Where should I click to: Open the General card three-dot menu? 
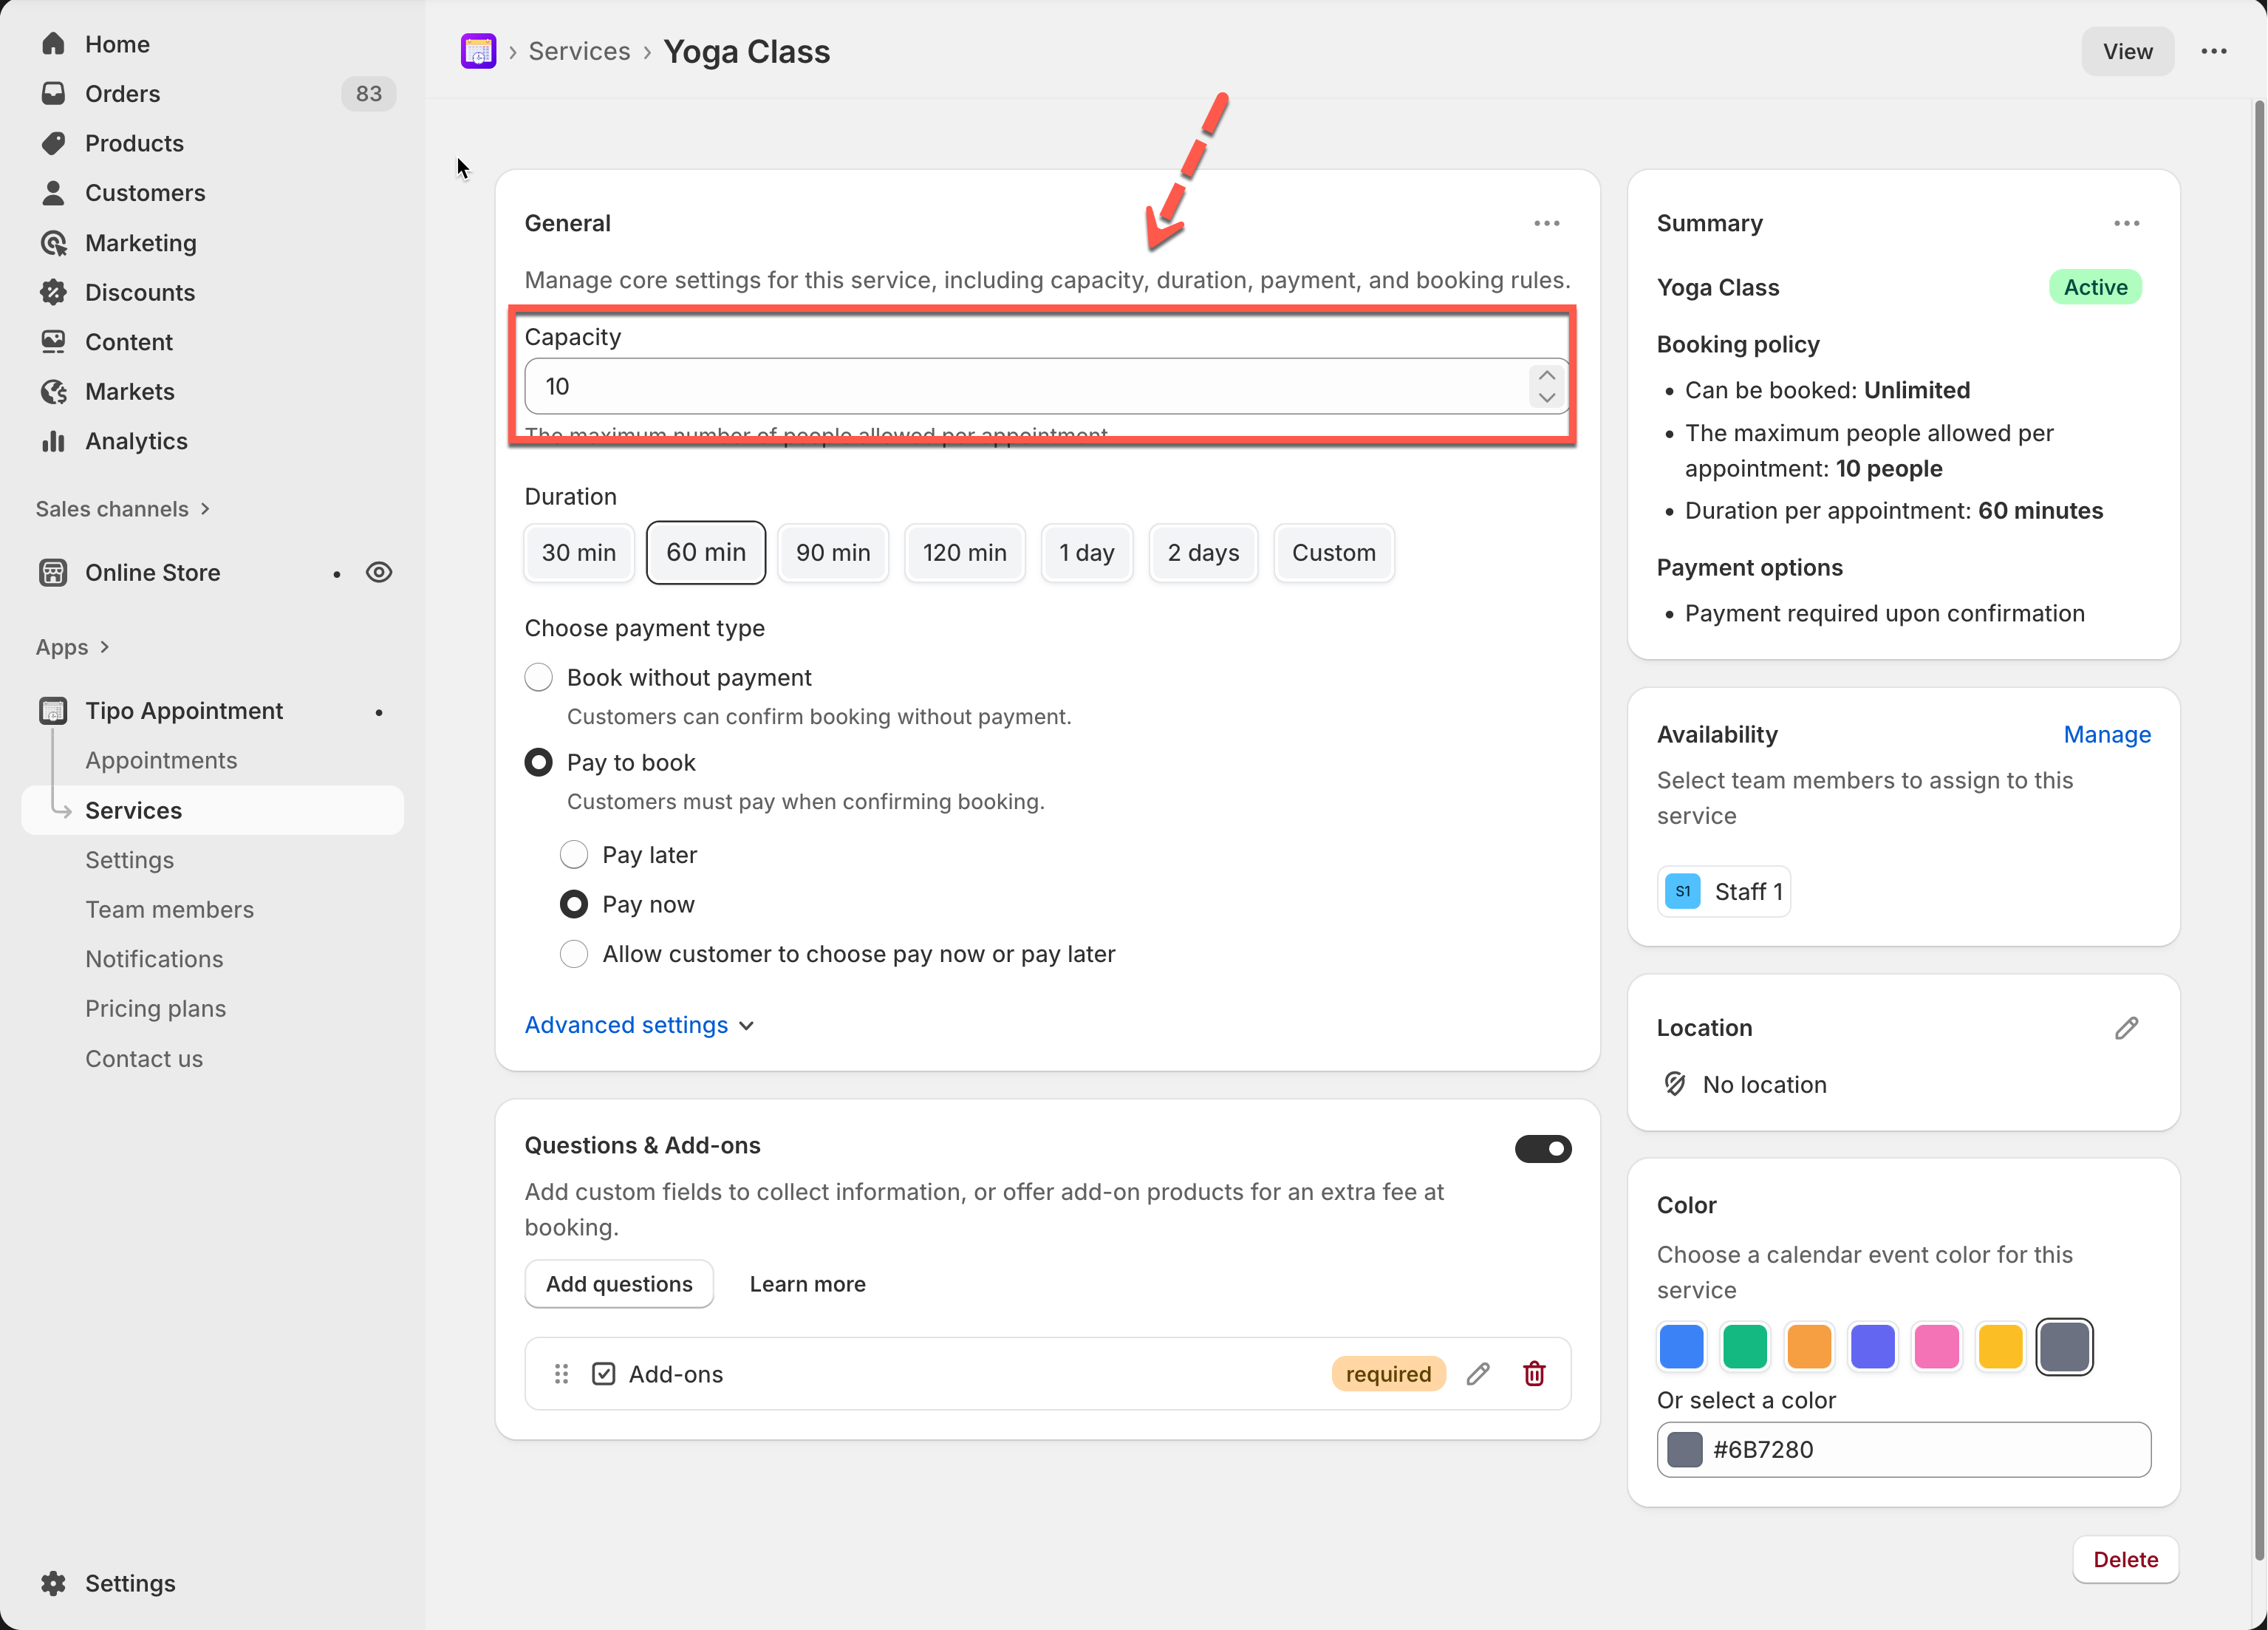(1546, 223)
